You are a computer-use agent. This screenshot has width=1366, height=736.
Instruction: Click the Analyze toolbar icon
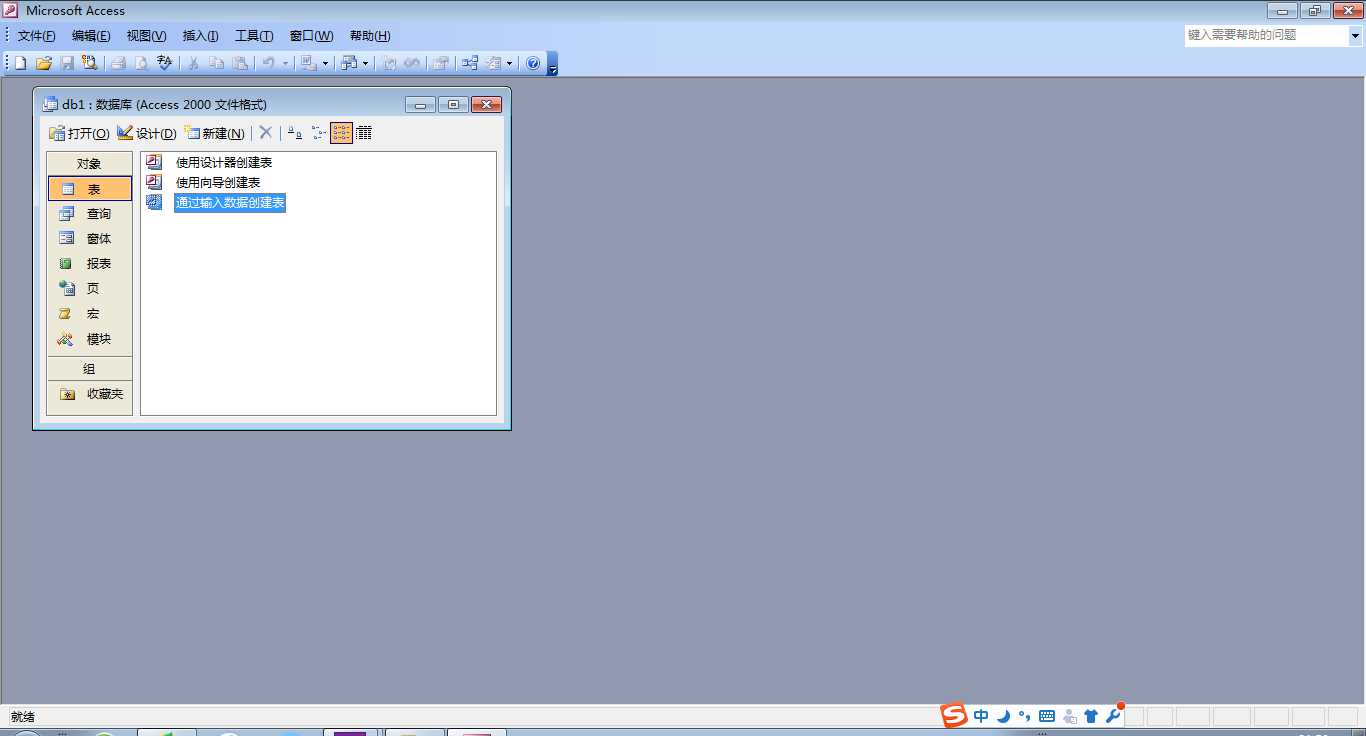click(348, 63)
